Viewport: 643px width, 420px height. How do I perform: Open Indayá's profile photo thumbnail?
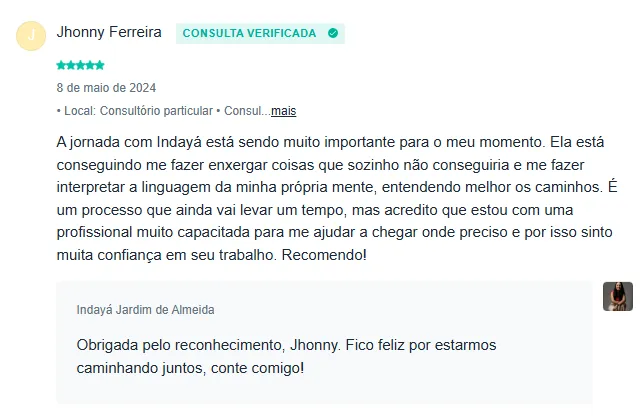[x=617, y=296]
